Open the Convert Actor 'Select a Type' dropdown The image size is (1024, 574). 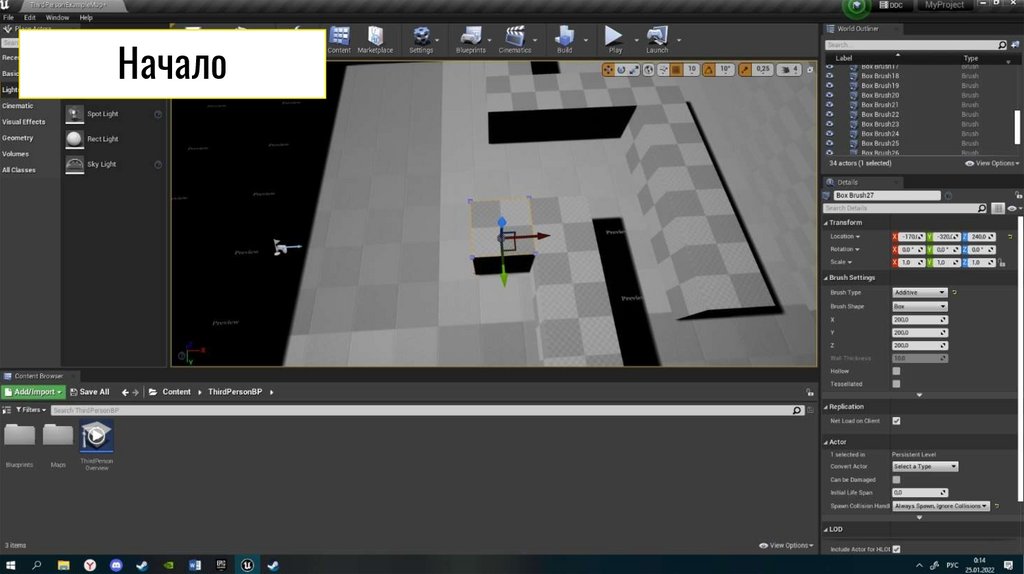click(x=924, y=466)
